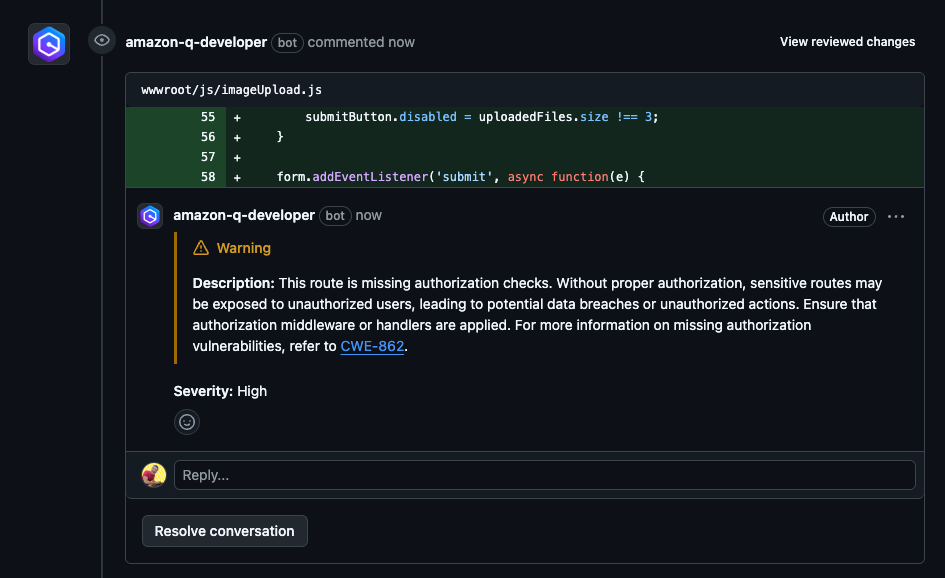Screen dimensions: 945x578
Task: Open amazon-q-developer profile from review header
Action: click(196, 42)
